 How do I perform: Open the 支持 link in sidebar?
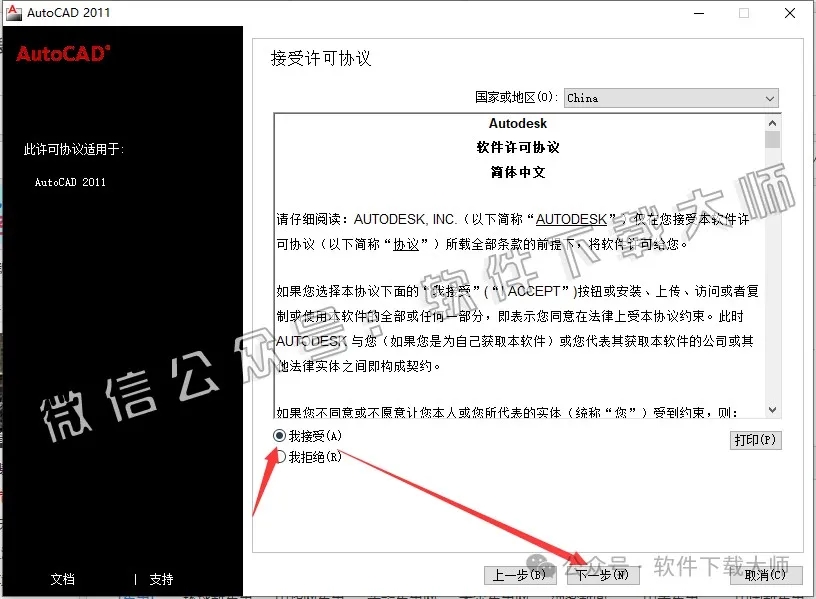pyautogui.click(x=161, y=579)
